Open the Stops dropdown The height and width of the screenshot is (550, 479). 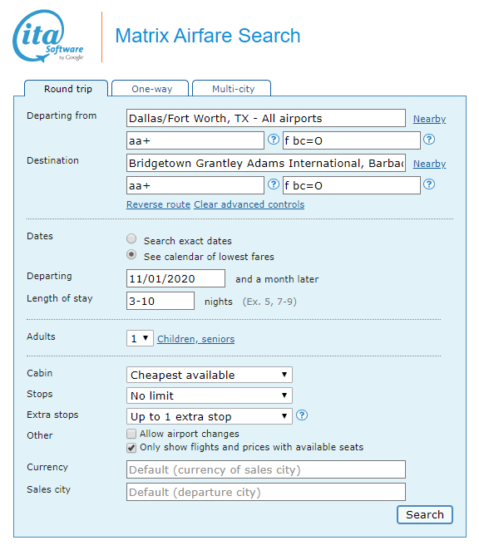point(209,396)
